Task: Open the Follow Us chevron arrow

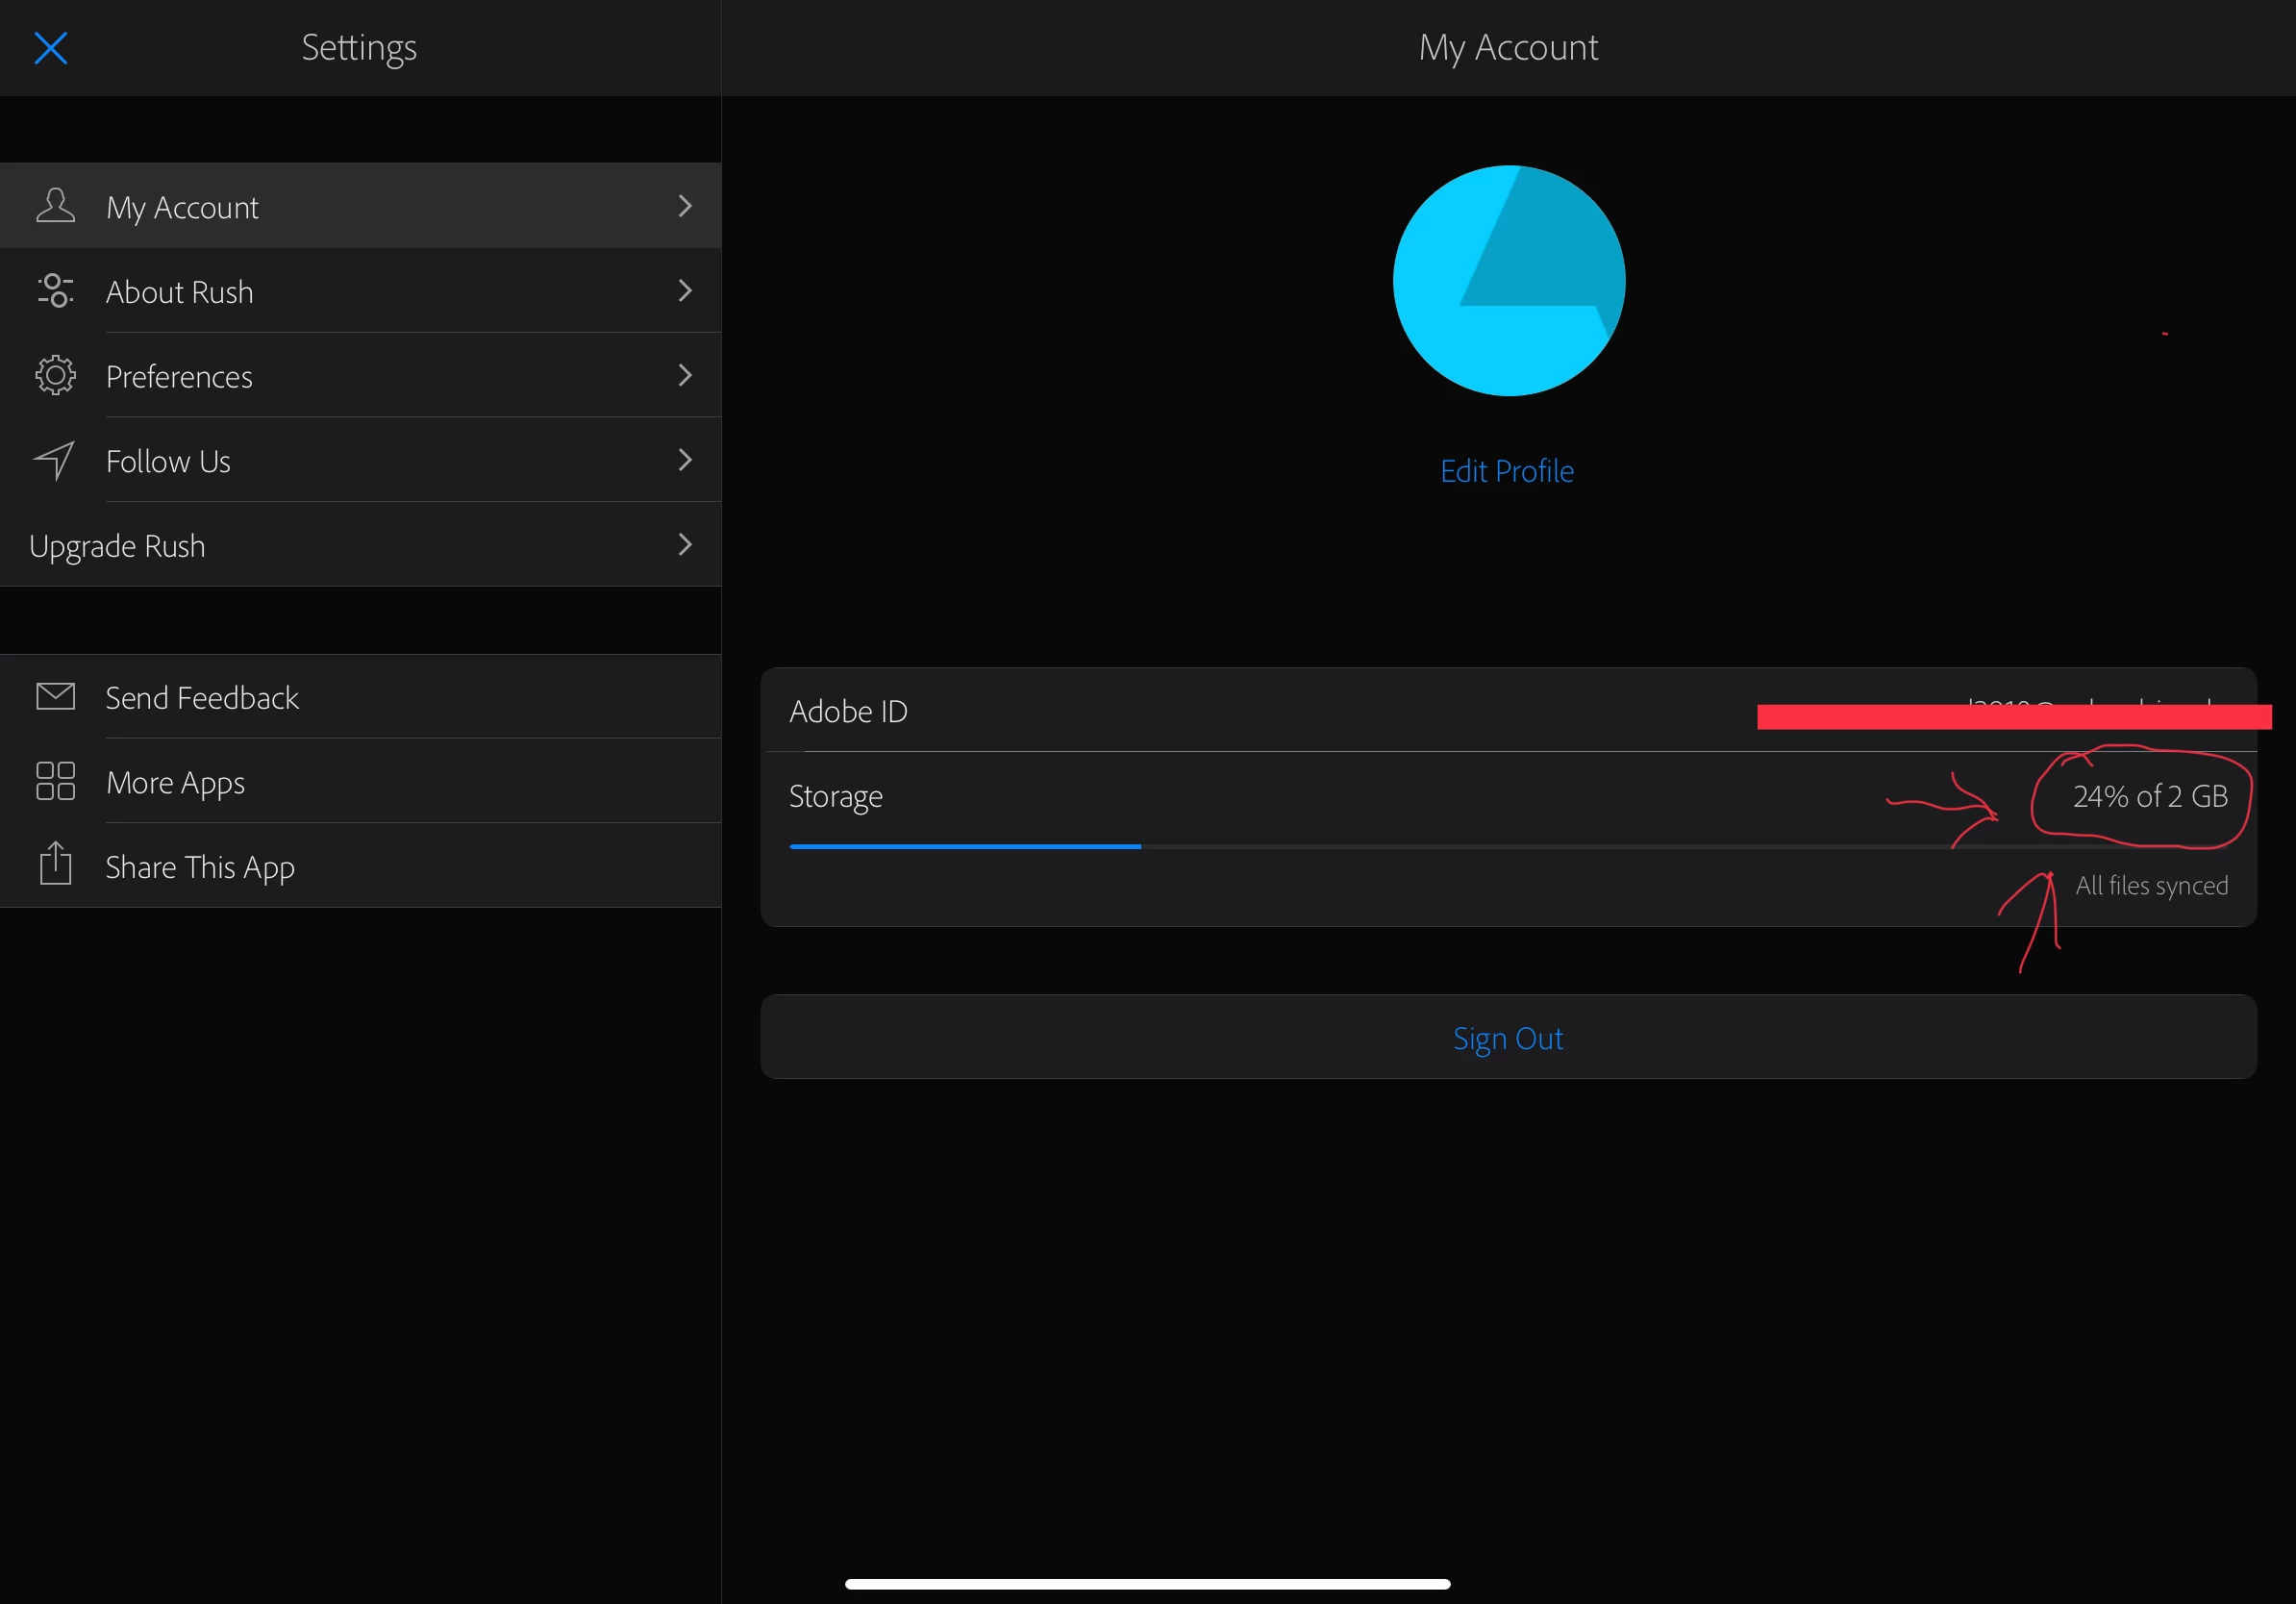Action: pos(685,460)
